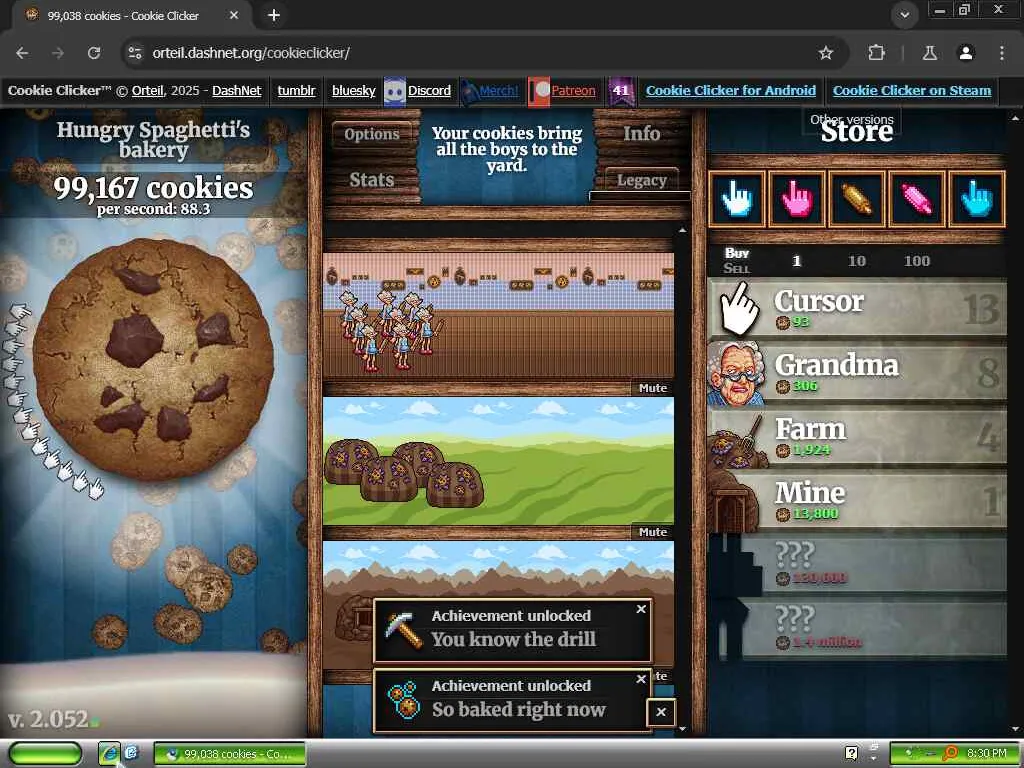Open the bluesky link
The width and height of the screenshot is (1024, 768).
click(x=353, y=91)
